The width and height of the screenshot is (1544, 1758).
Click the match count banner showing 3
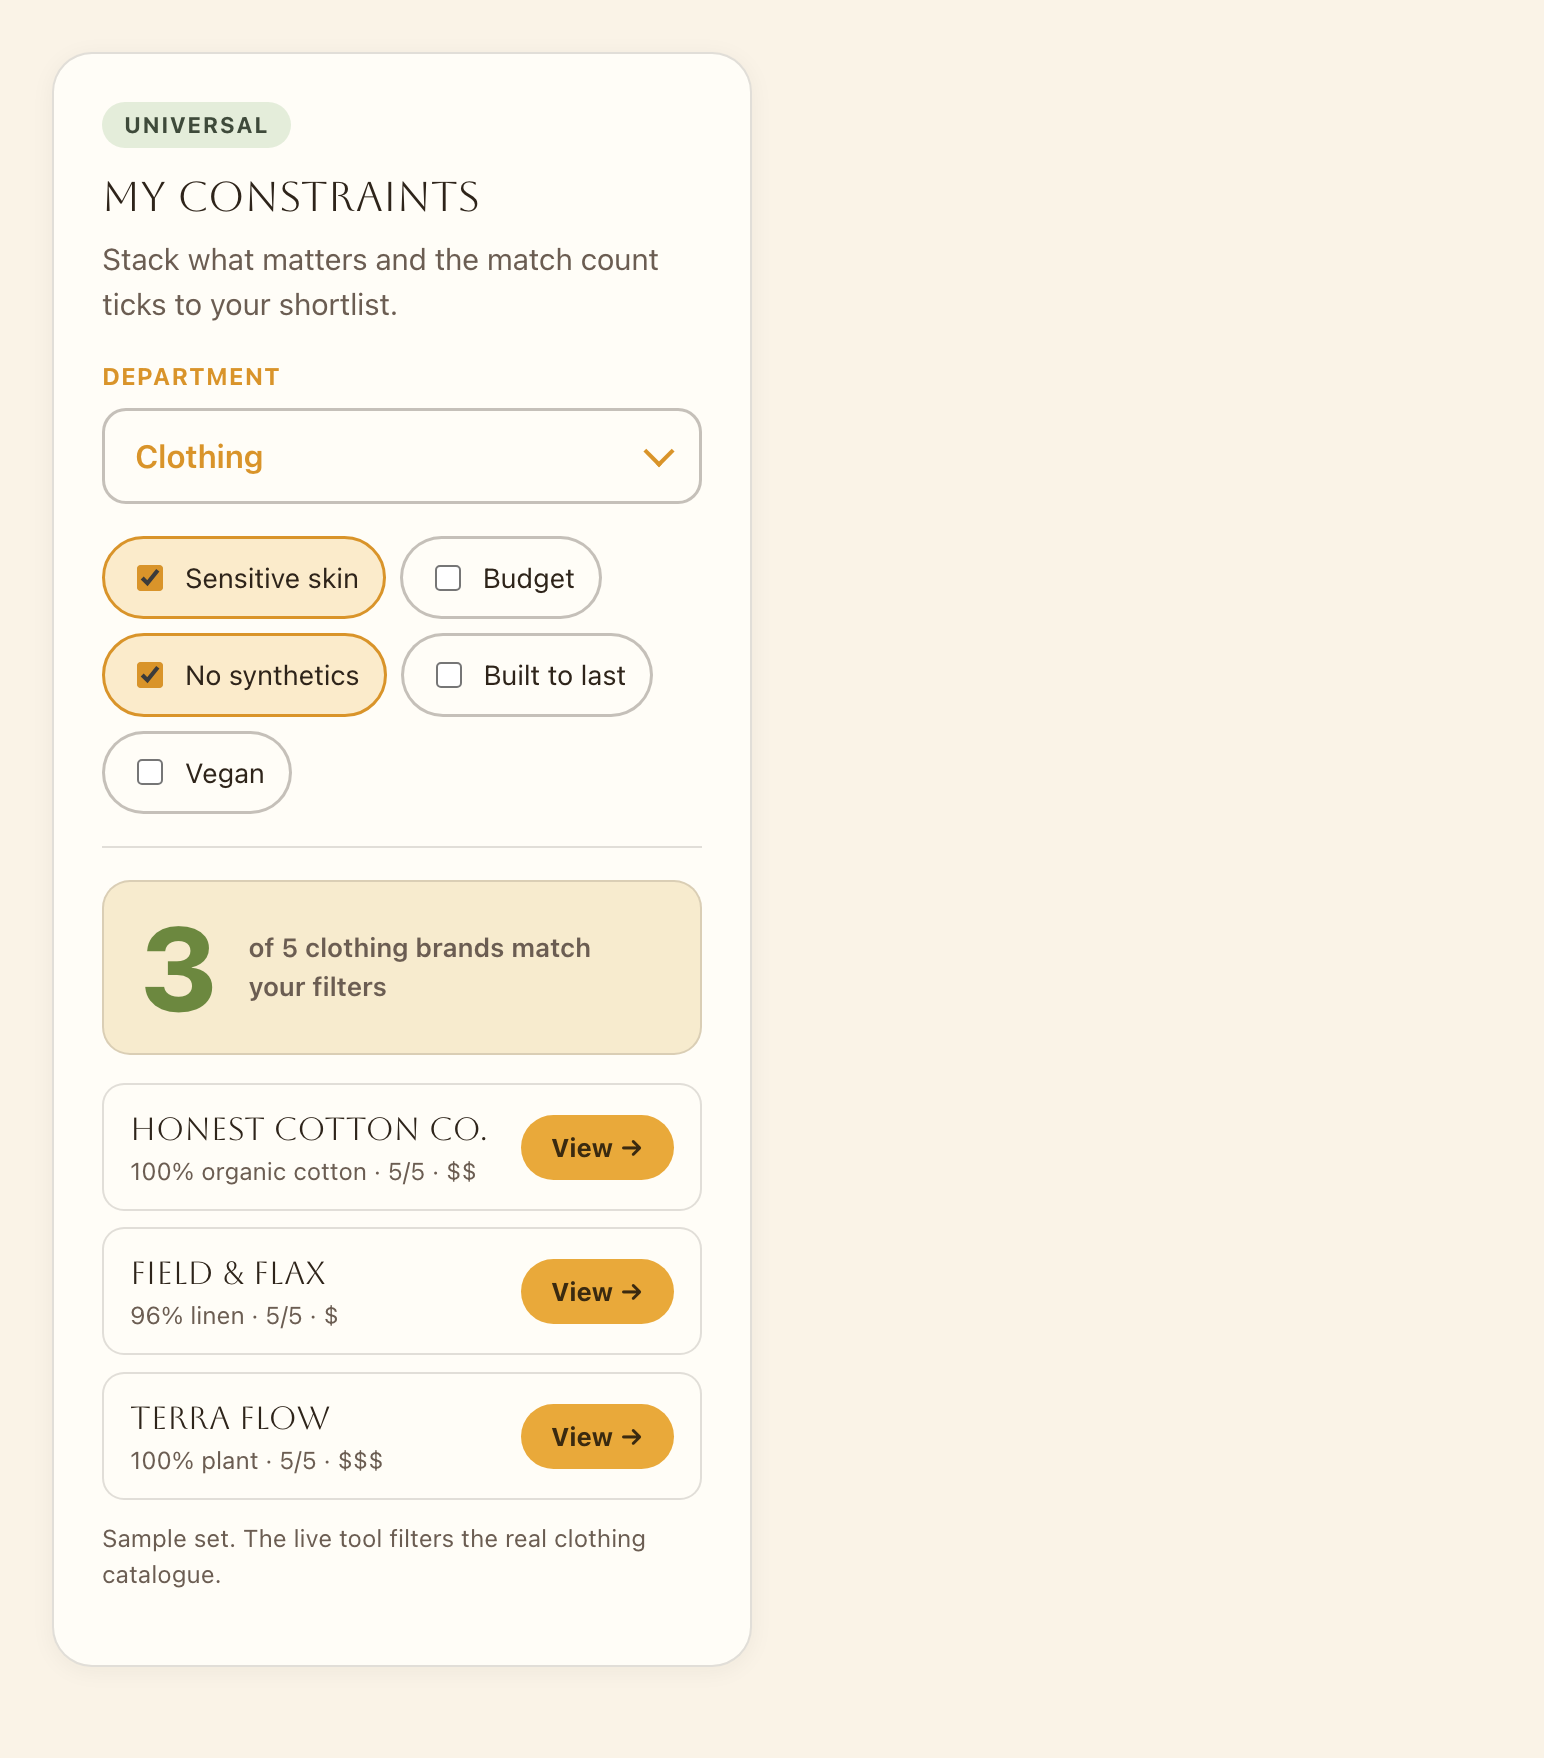click(402, 967)
